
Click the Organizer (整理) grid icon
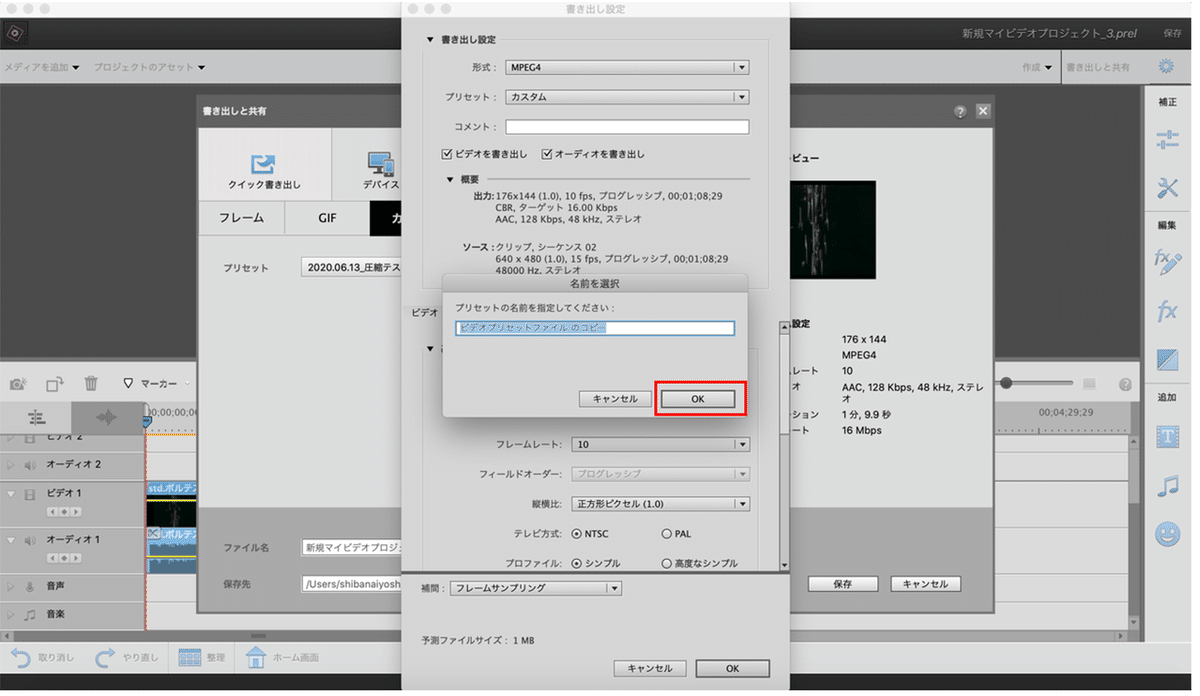click(191, 658)
